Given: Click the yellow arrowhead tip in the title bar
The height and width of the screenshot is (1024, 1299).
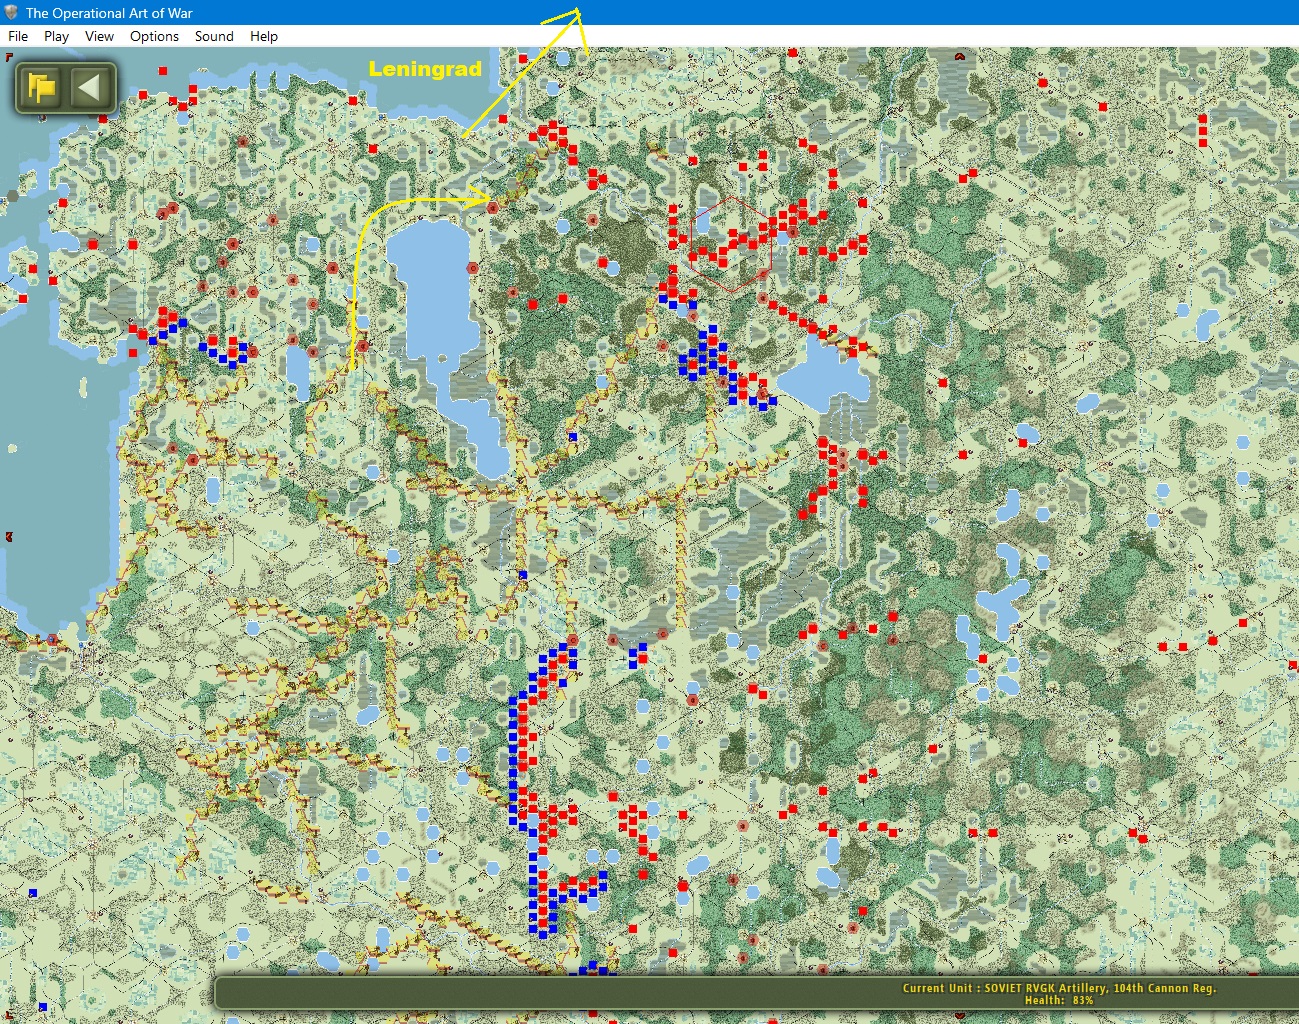Looking at the screenshot, I should [x=577, y=12].
